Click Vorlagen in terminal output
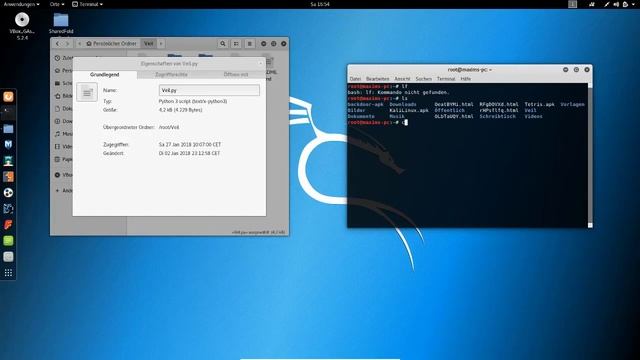The width and height of the screenshot is (640, 360). (x=572, y=104)
